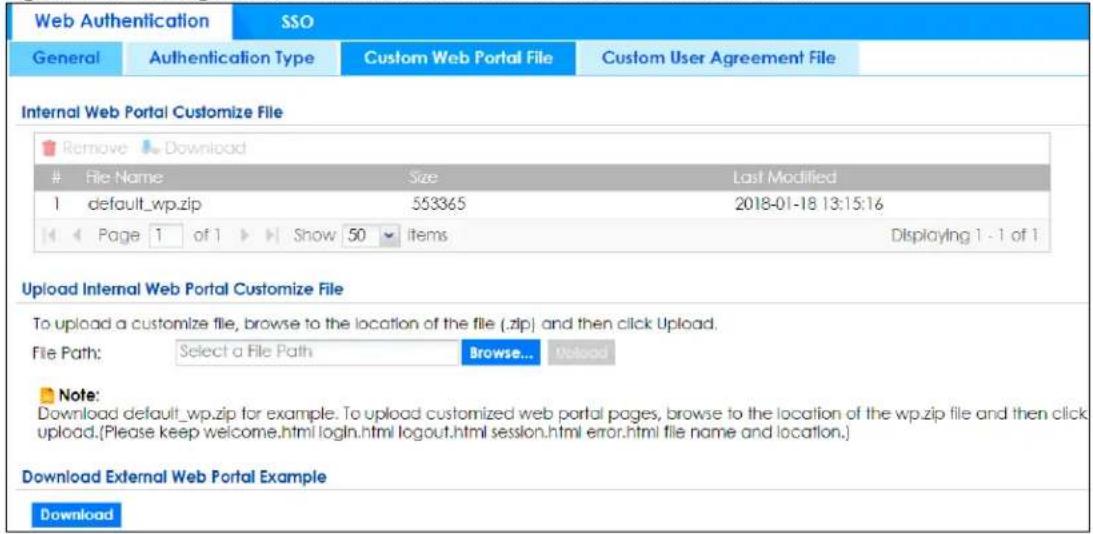
Task: Click the Remove trash icon
Action: click(x=49, y=148)
